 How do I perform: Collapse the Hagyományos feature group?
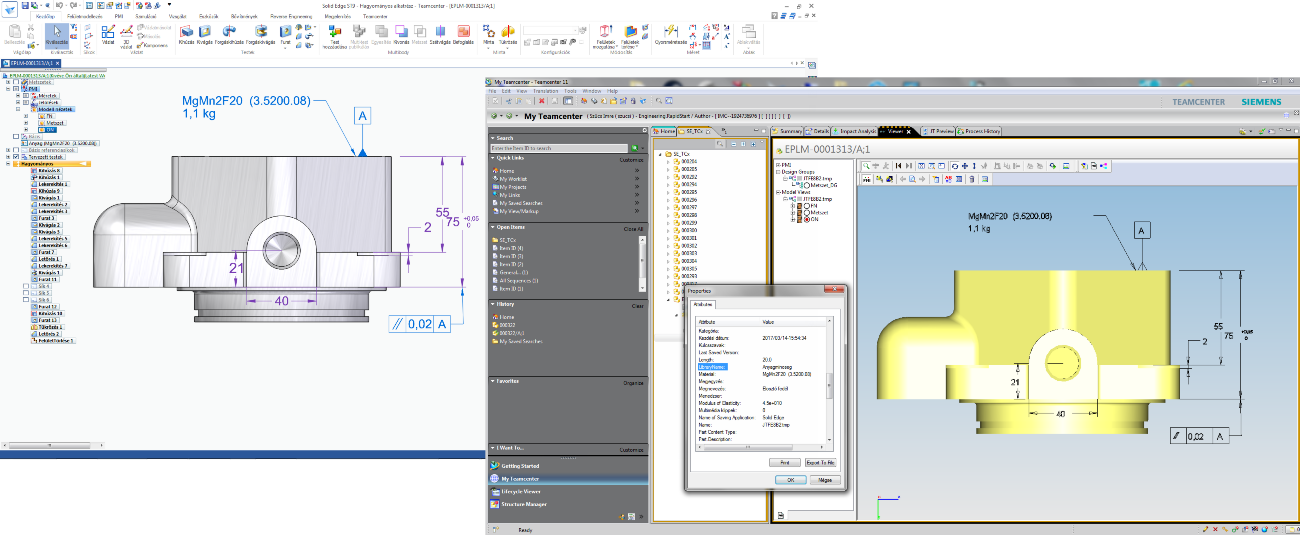(x=8, y=164)
